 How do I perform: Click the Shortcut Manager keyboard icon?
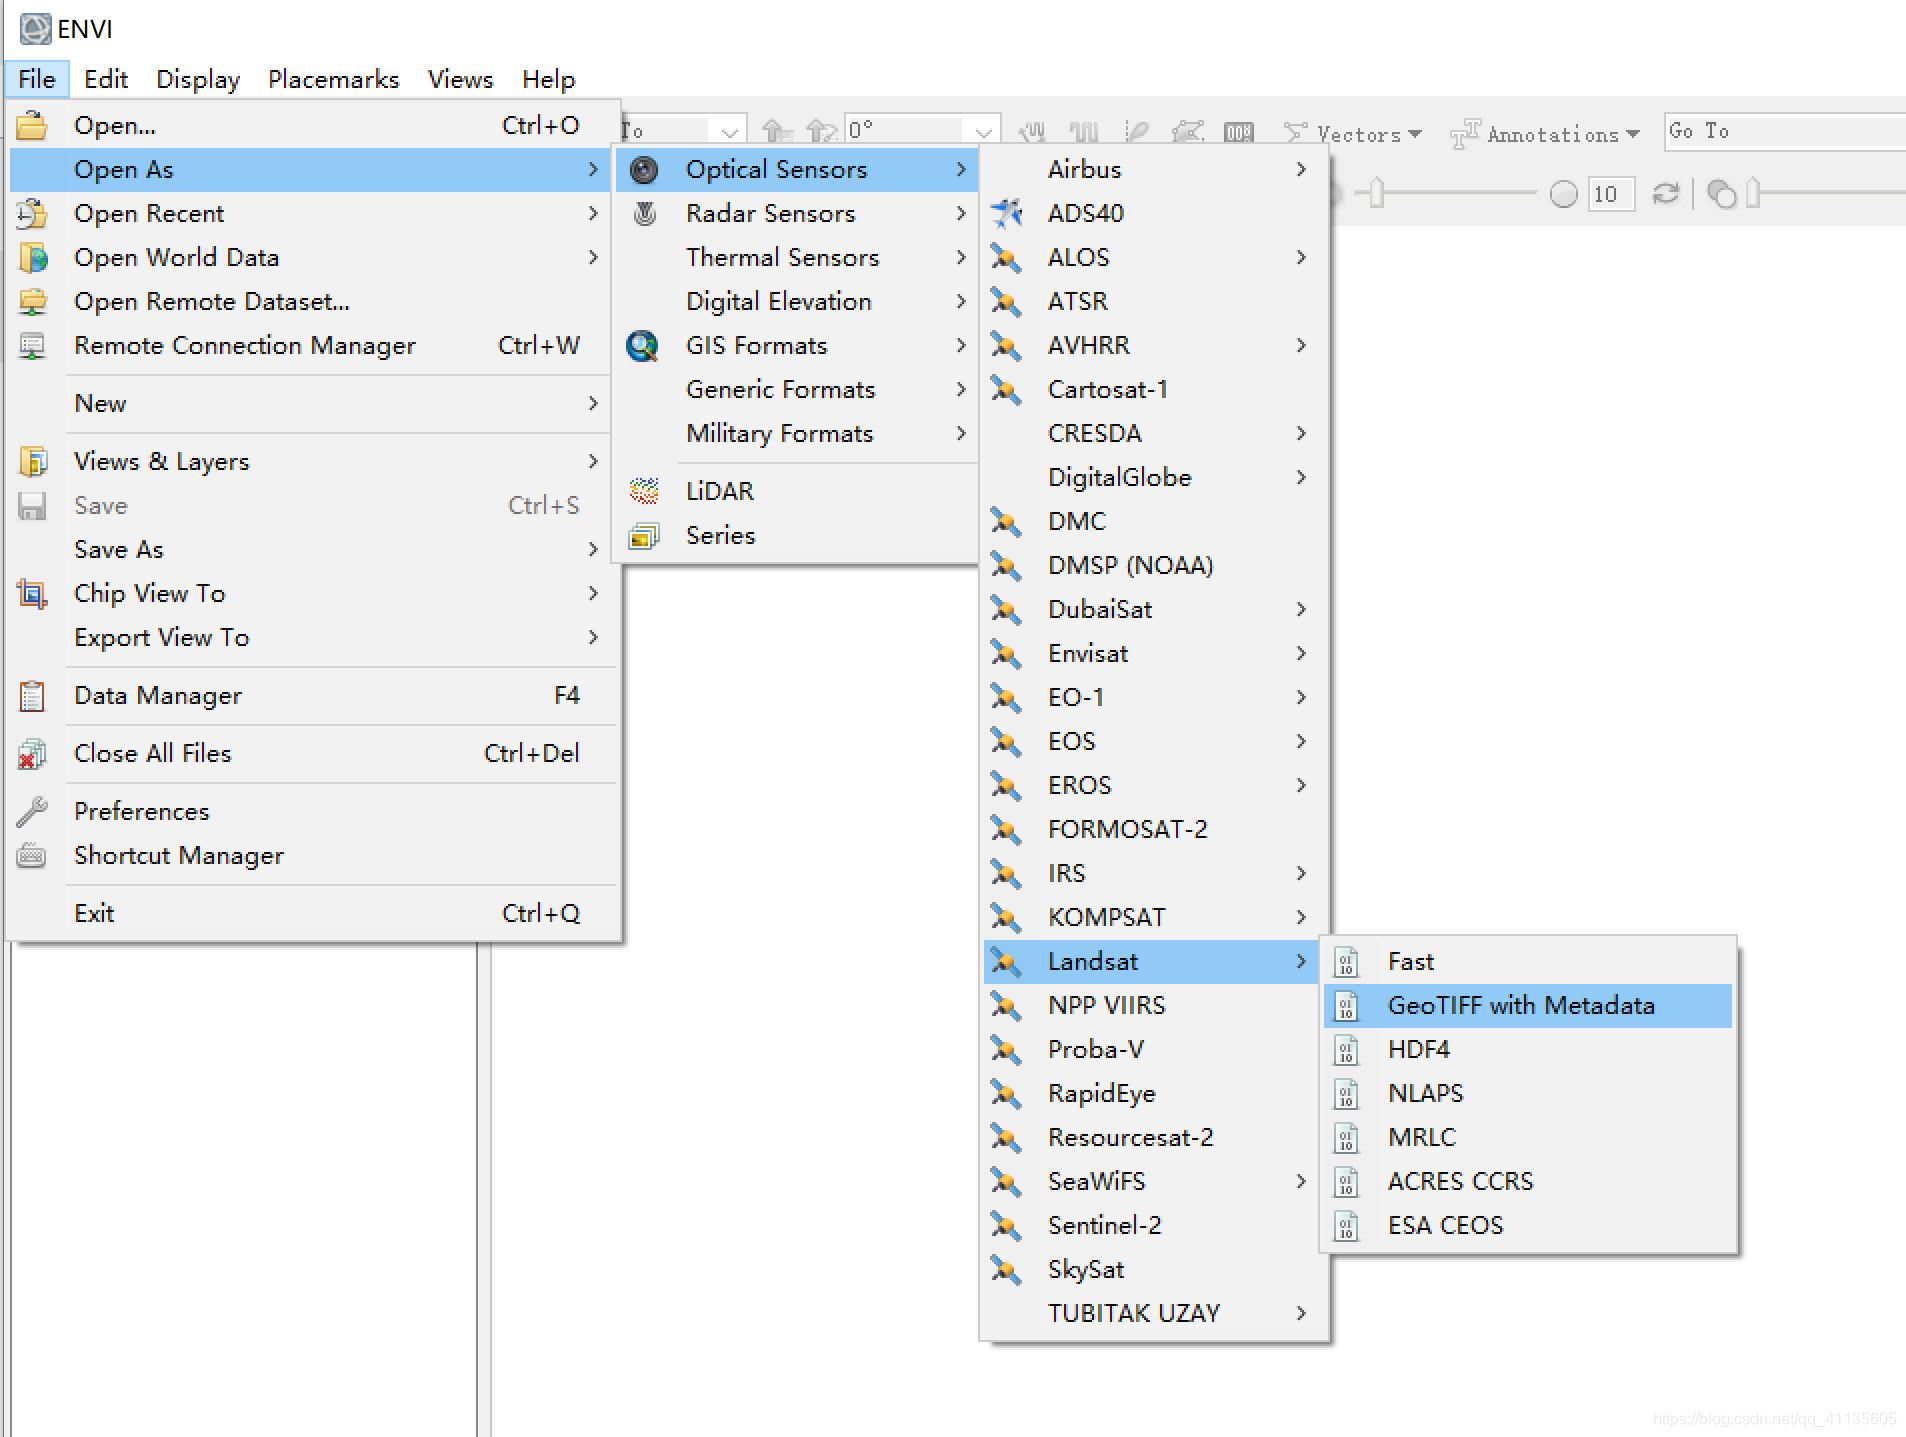[32, 855]
